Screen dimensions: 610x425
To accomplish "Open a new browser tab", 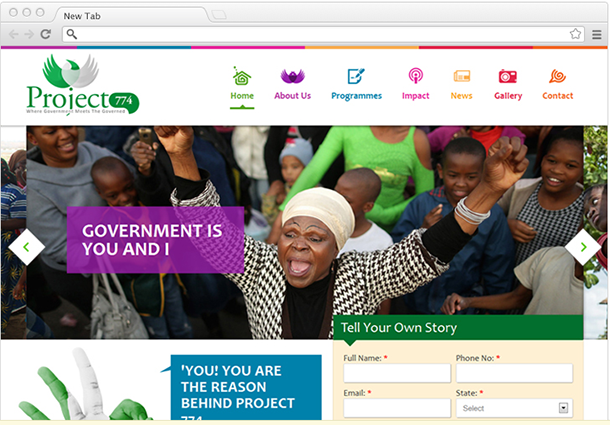I will point(219,15).
